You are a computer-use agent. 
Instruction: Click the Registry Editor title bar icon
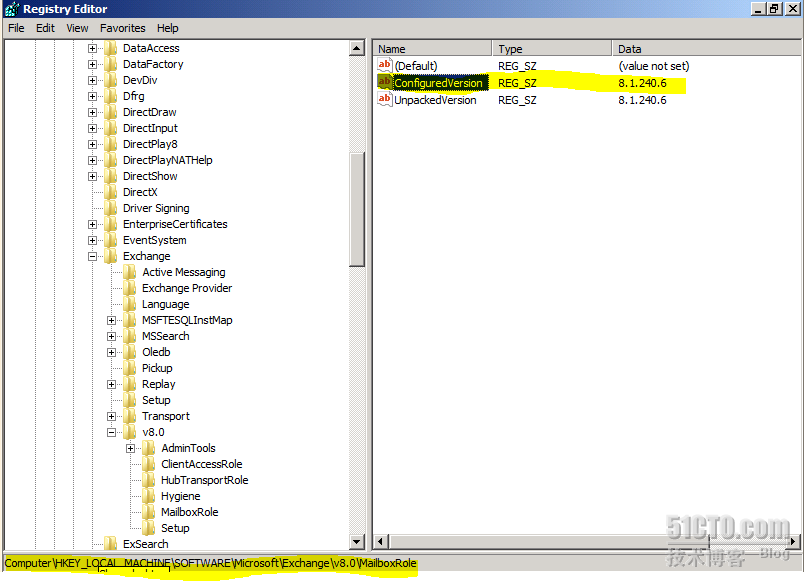(x=11, y=9)
